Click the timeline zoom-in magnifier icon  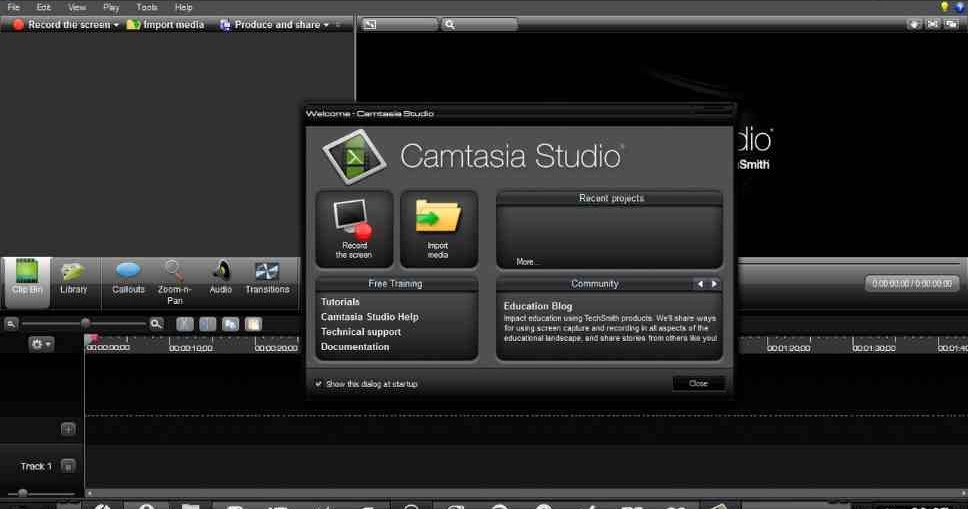coord(156,324)
